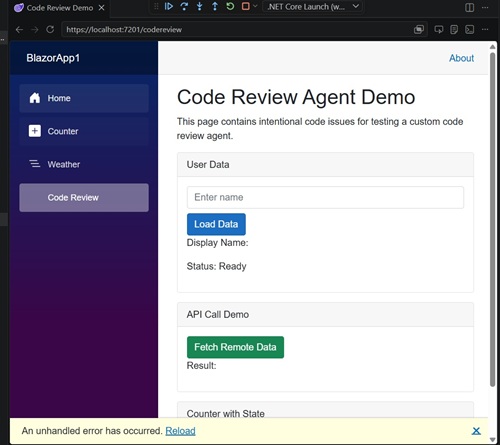Click the house icon beside Home
This screenshot has height=445, width=500.
click(35, 98)
